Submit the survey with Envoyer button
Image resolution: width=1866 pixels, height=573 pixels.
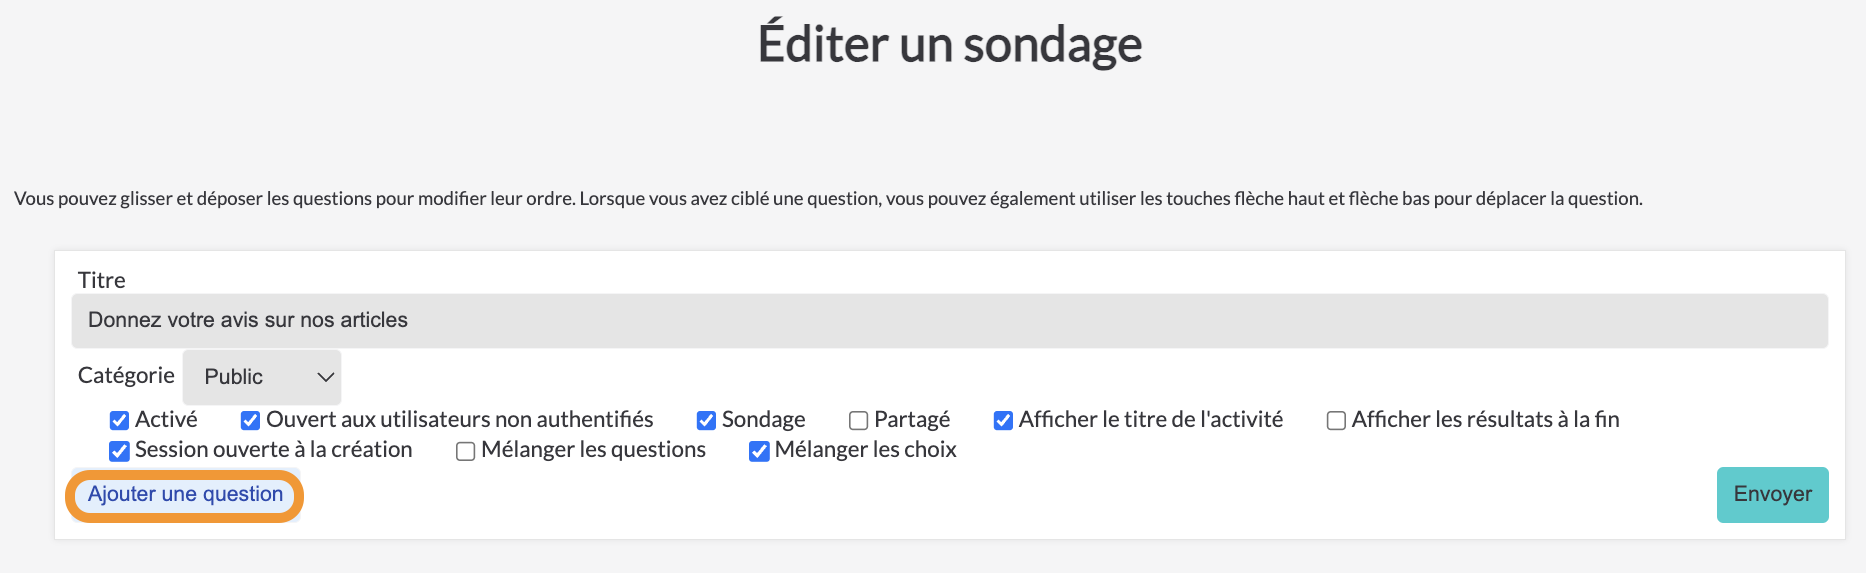coord(1772,495)
